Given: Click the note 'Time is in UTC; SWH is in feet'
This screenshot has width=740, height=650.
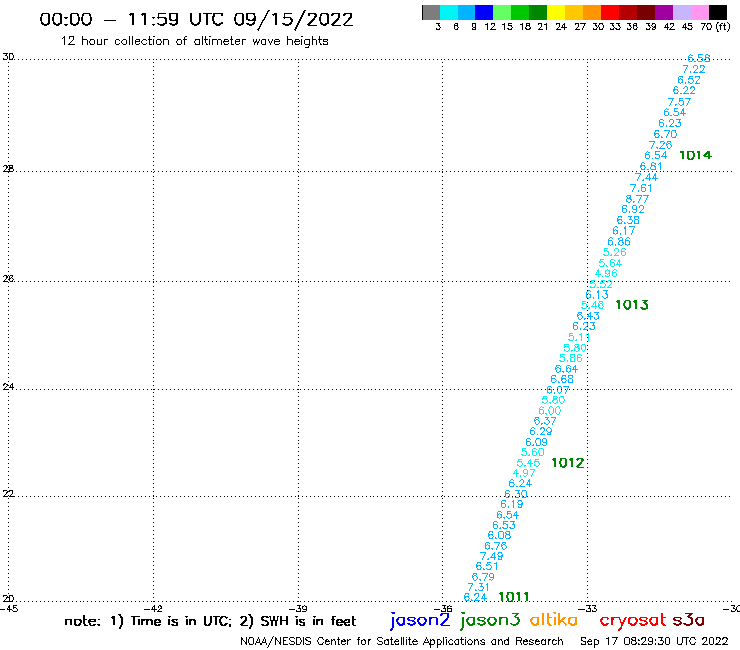Looking at the screenshot, I should point(210,621).
